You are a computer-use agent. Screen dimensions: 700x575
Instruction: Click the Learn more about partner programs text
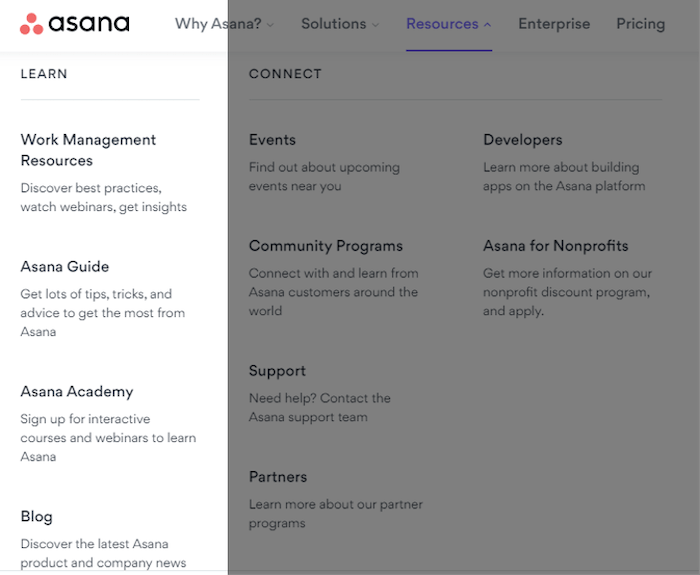[335, 514]
